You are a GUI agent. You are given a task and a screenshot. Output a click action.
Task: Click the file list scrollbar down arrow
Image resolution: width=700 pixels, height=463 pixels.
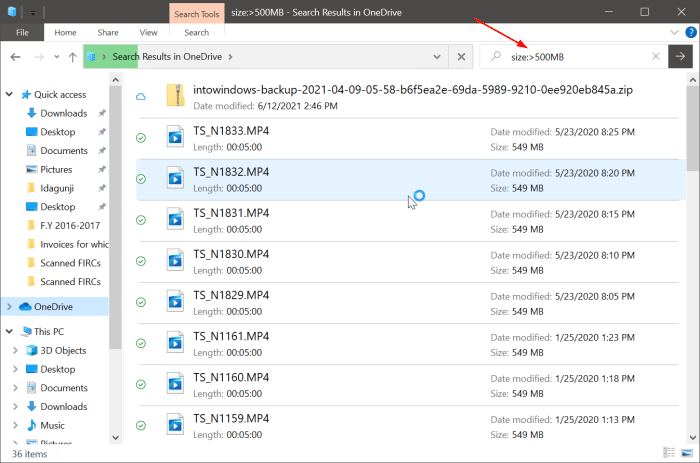tap(692, 438)
